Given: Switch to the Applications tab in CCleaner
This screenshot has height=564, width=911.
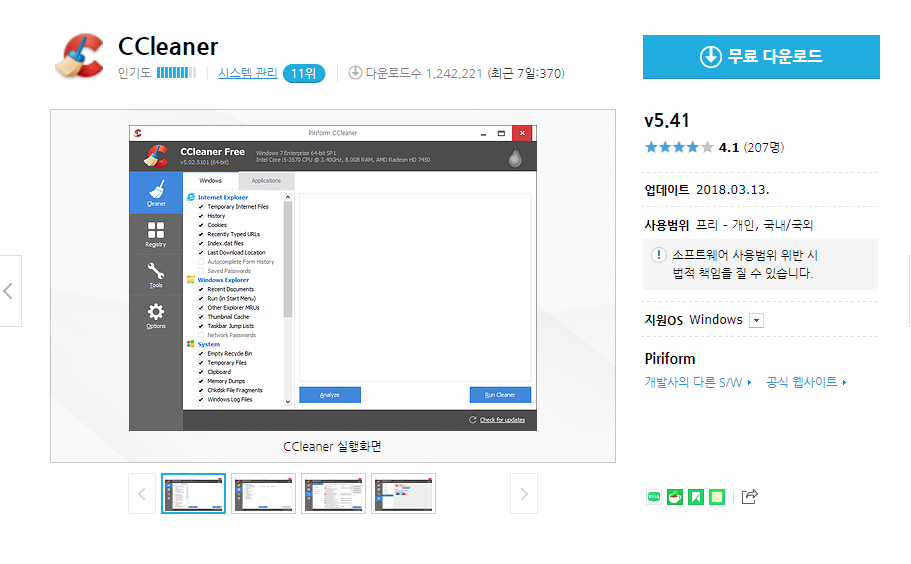Looking at the screenshot, I should tap(266, 181).
